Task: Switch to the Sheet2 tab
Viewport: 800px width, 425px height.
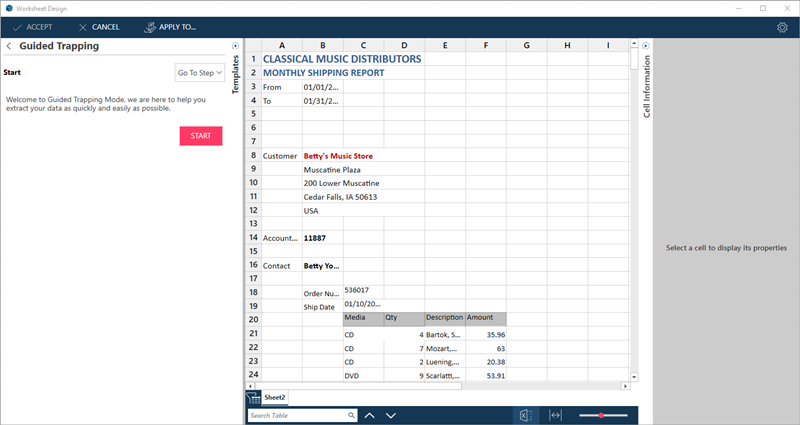Action: point(275,398)
